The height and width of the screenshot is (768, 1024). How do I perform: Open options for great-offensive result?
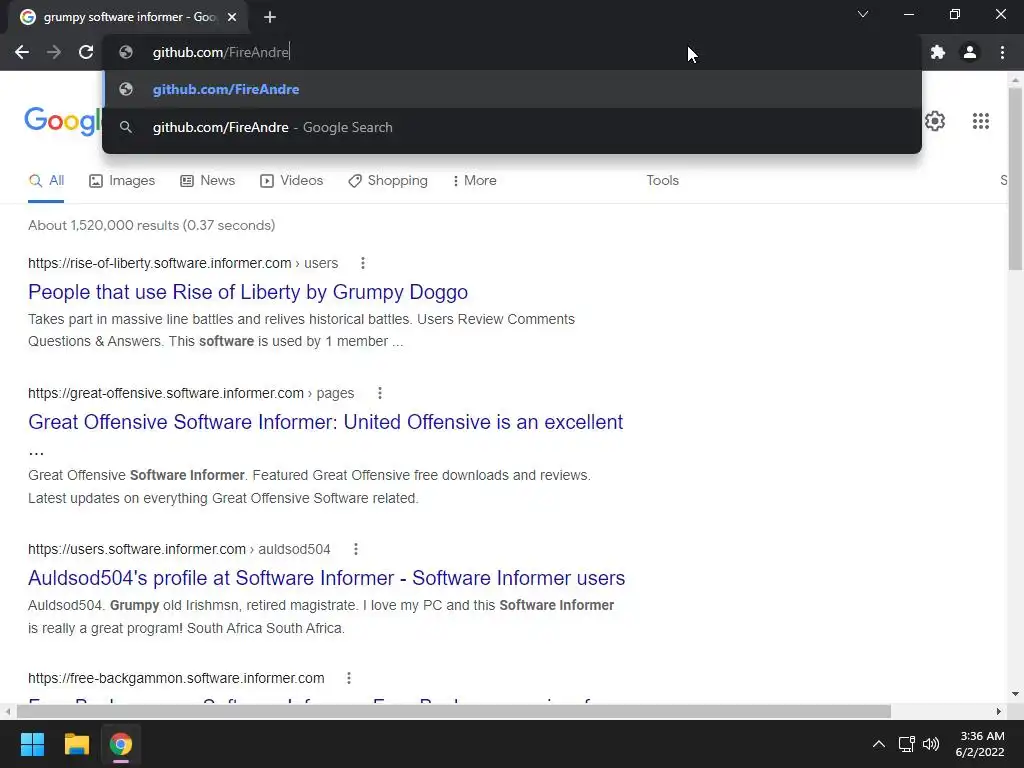click(379, 393)
